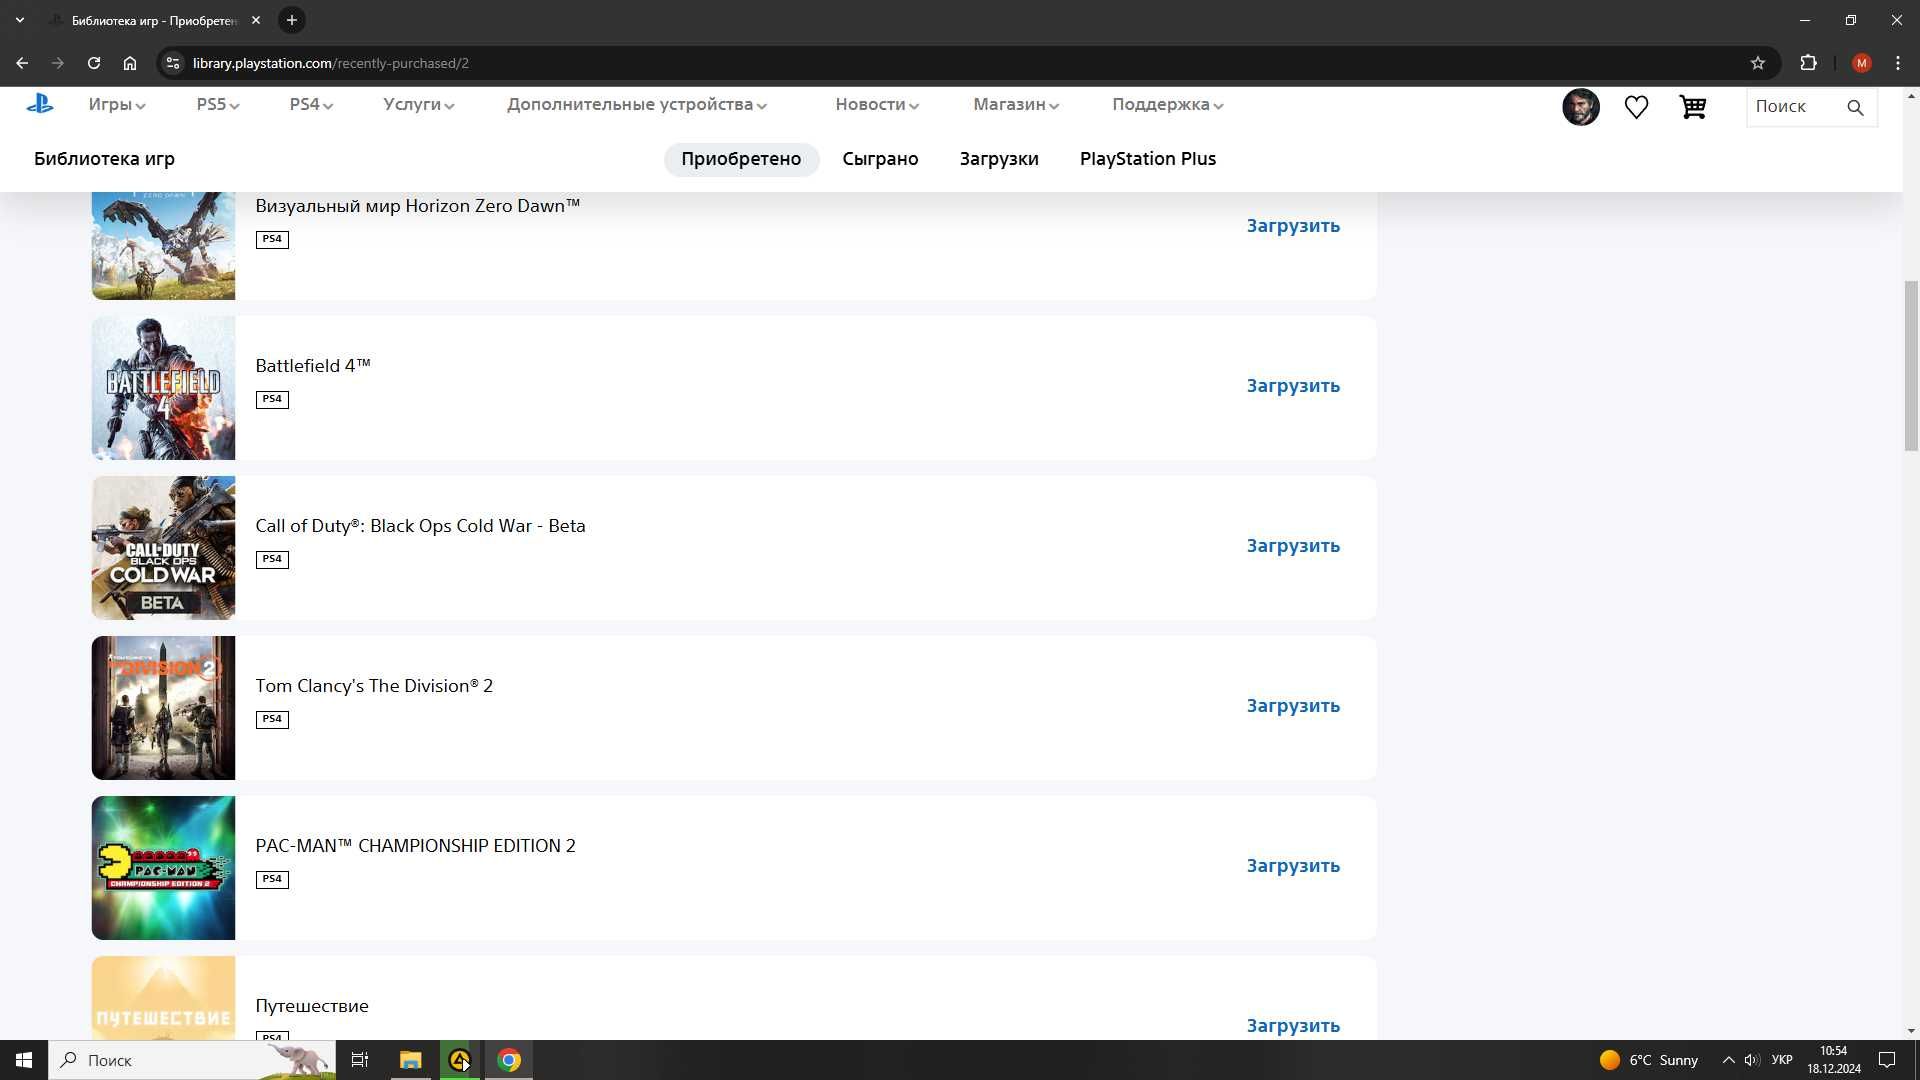Click Tom Clancy's The Division® 2 title
The image size is (1920, 1080).
pos(374,686)
